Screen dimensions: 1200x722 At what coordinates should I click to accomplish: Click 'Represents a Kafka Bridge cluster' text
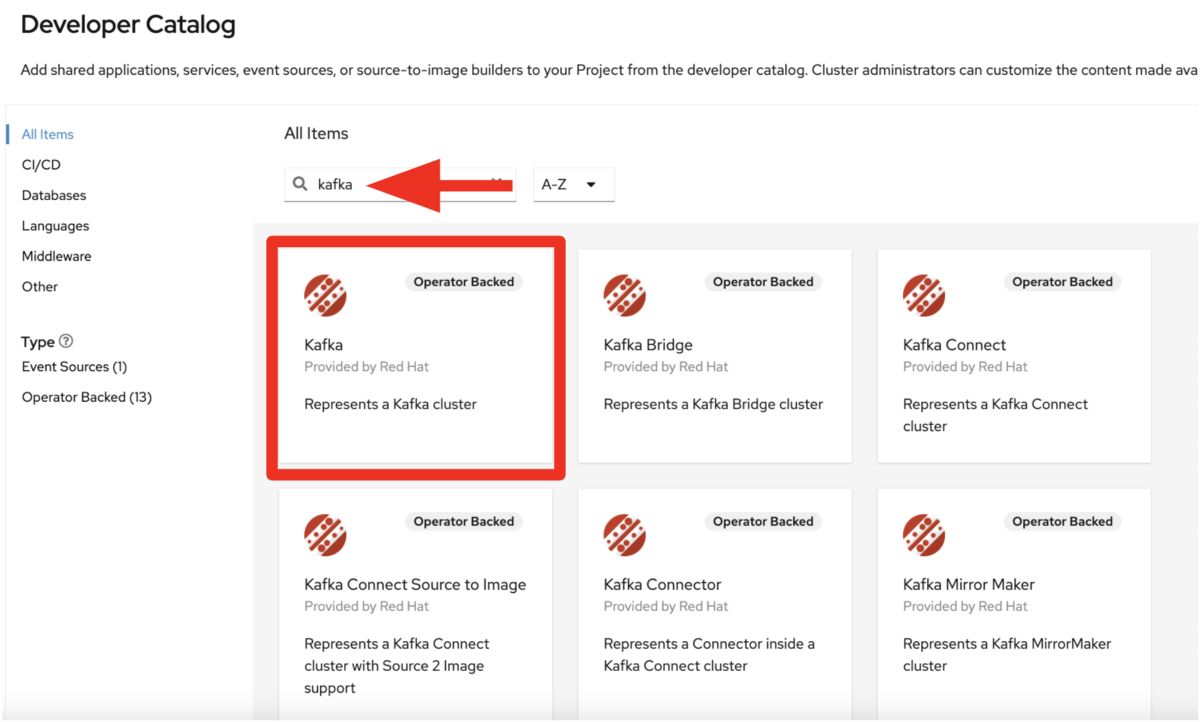click(x=714, y=405)
